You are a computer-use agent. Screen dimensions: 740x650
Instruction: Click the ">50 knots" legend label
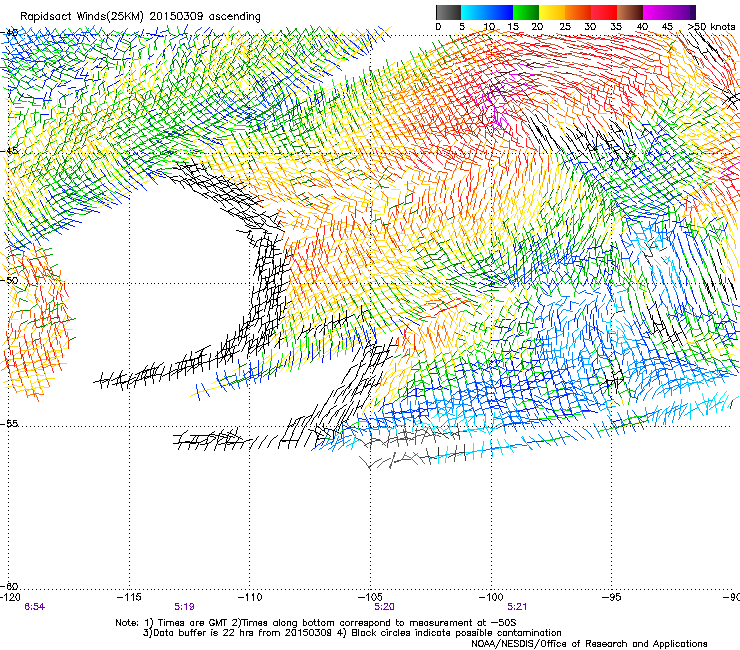click(x=711, y=27)
